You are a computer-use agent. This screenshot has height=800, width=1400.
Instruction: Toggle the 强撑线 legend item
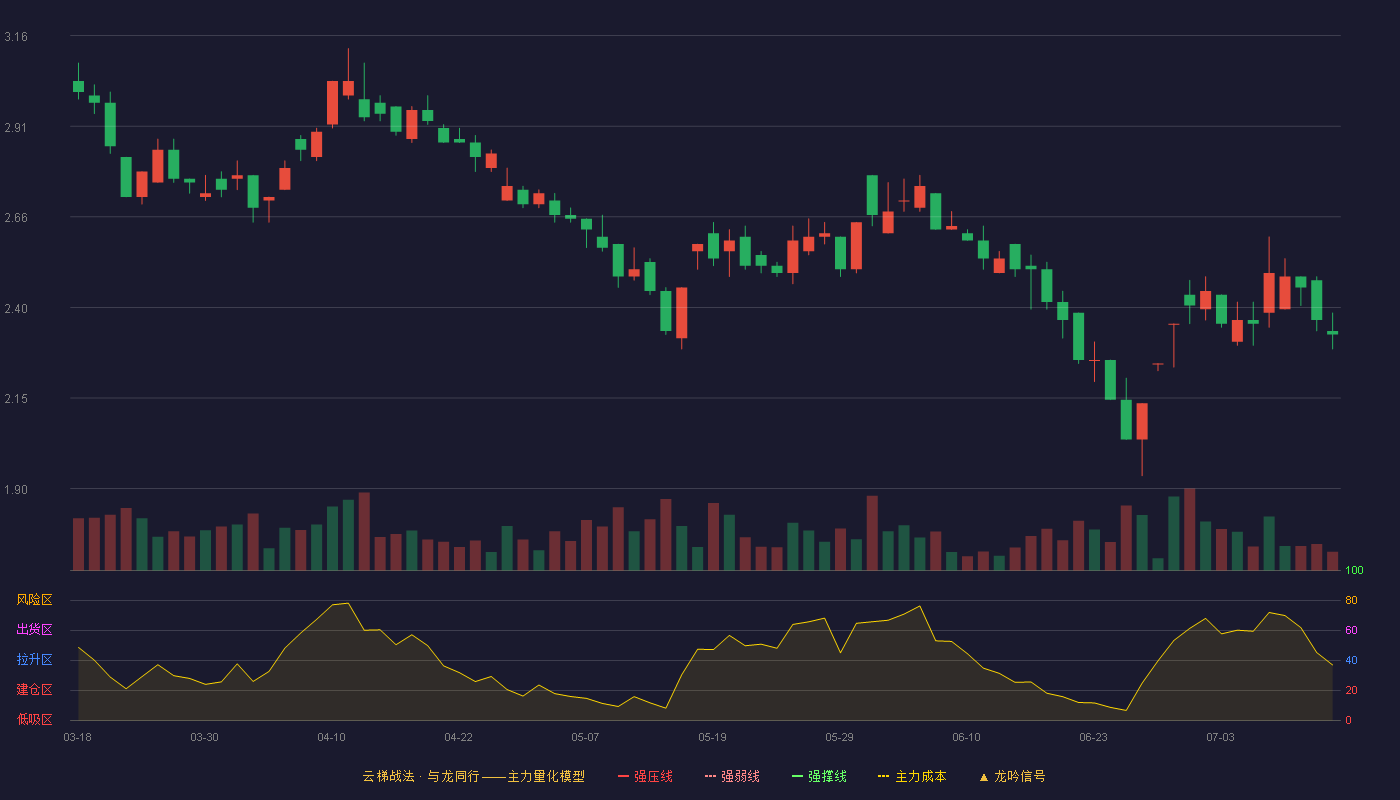[819, 776]
